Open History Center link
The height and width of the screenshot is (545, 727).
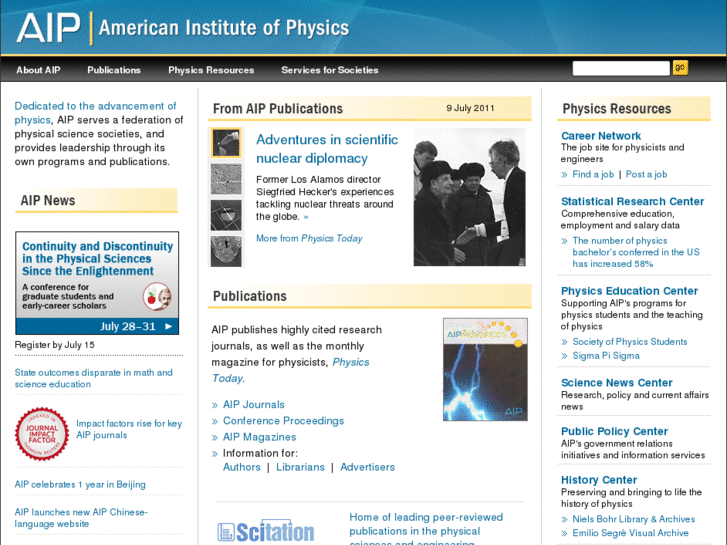coord(599,480)
